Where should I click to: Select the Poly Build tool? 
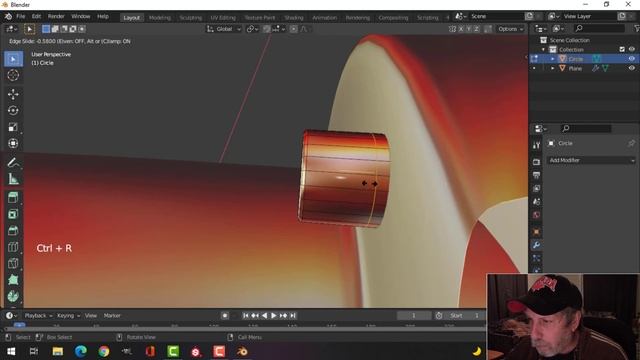[13, 280]
